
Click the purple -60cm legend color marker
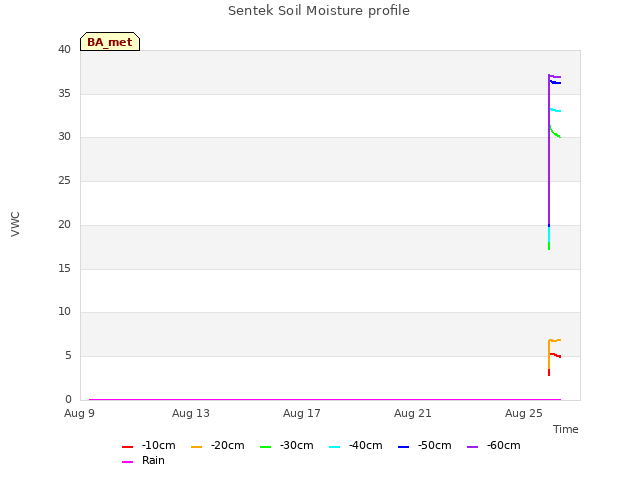[472, 447]
